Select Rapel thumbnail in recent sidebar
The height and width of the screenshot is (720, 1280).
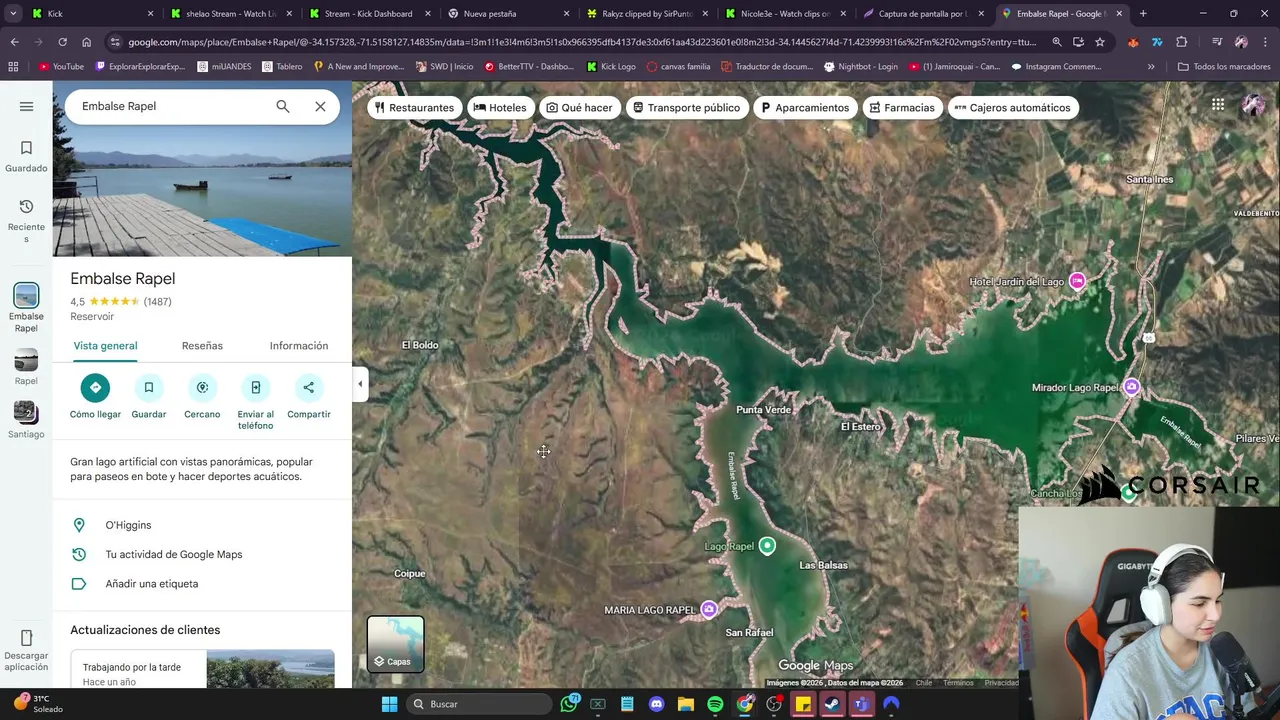click(x=26, y=367)
